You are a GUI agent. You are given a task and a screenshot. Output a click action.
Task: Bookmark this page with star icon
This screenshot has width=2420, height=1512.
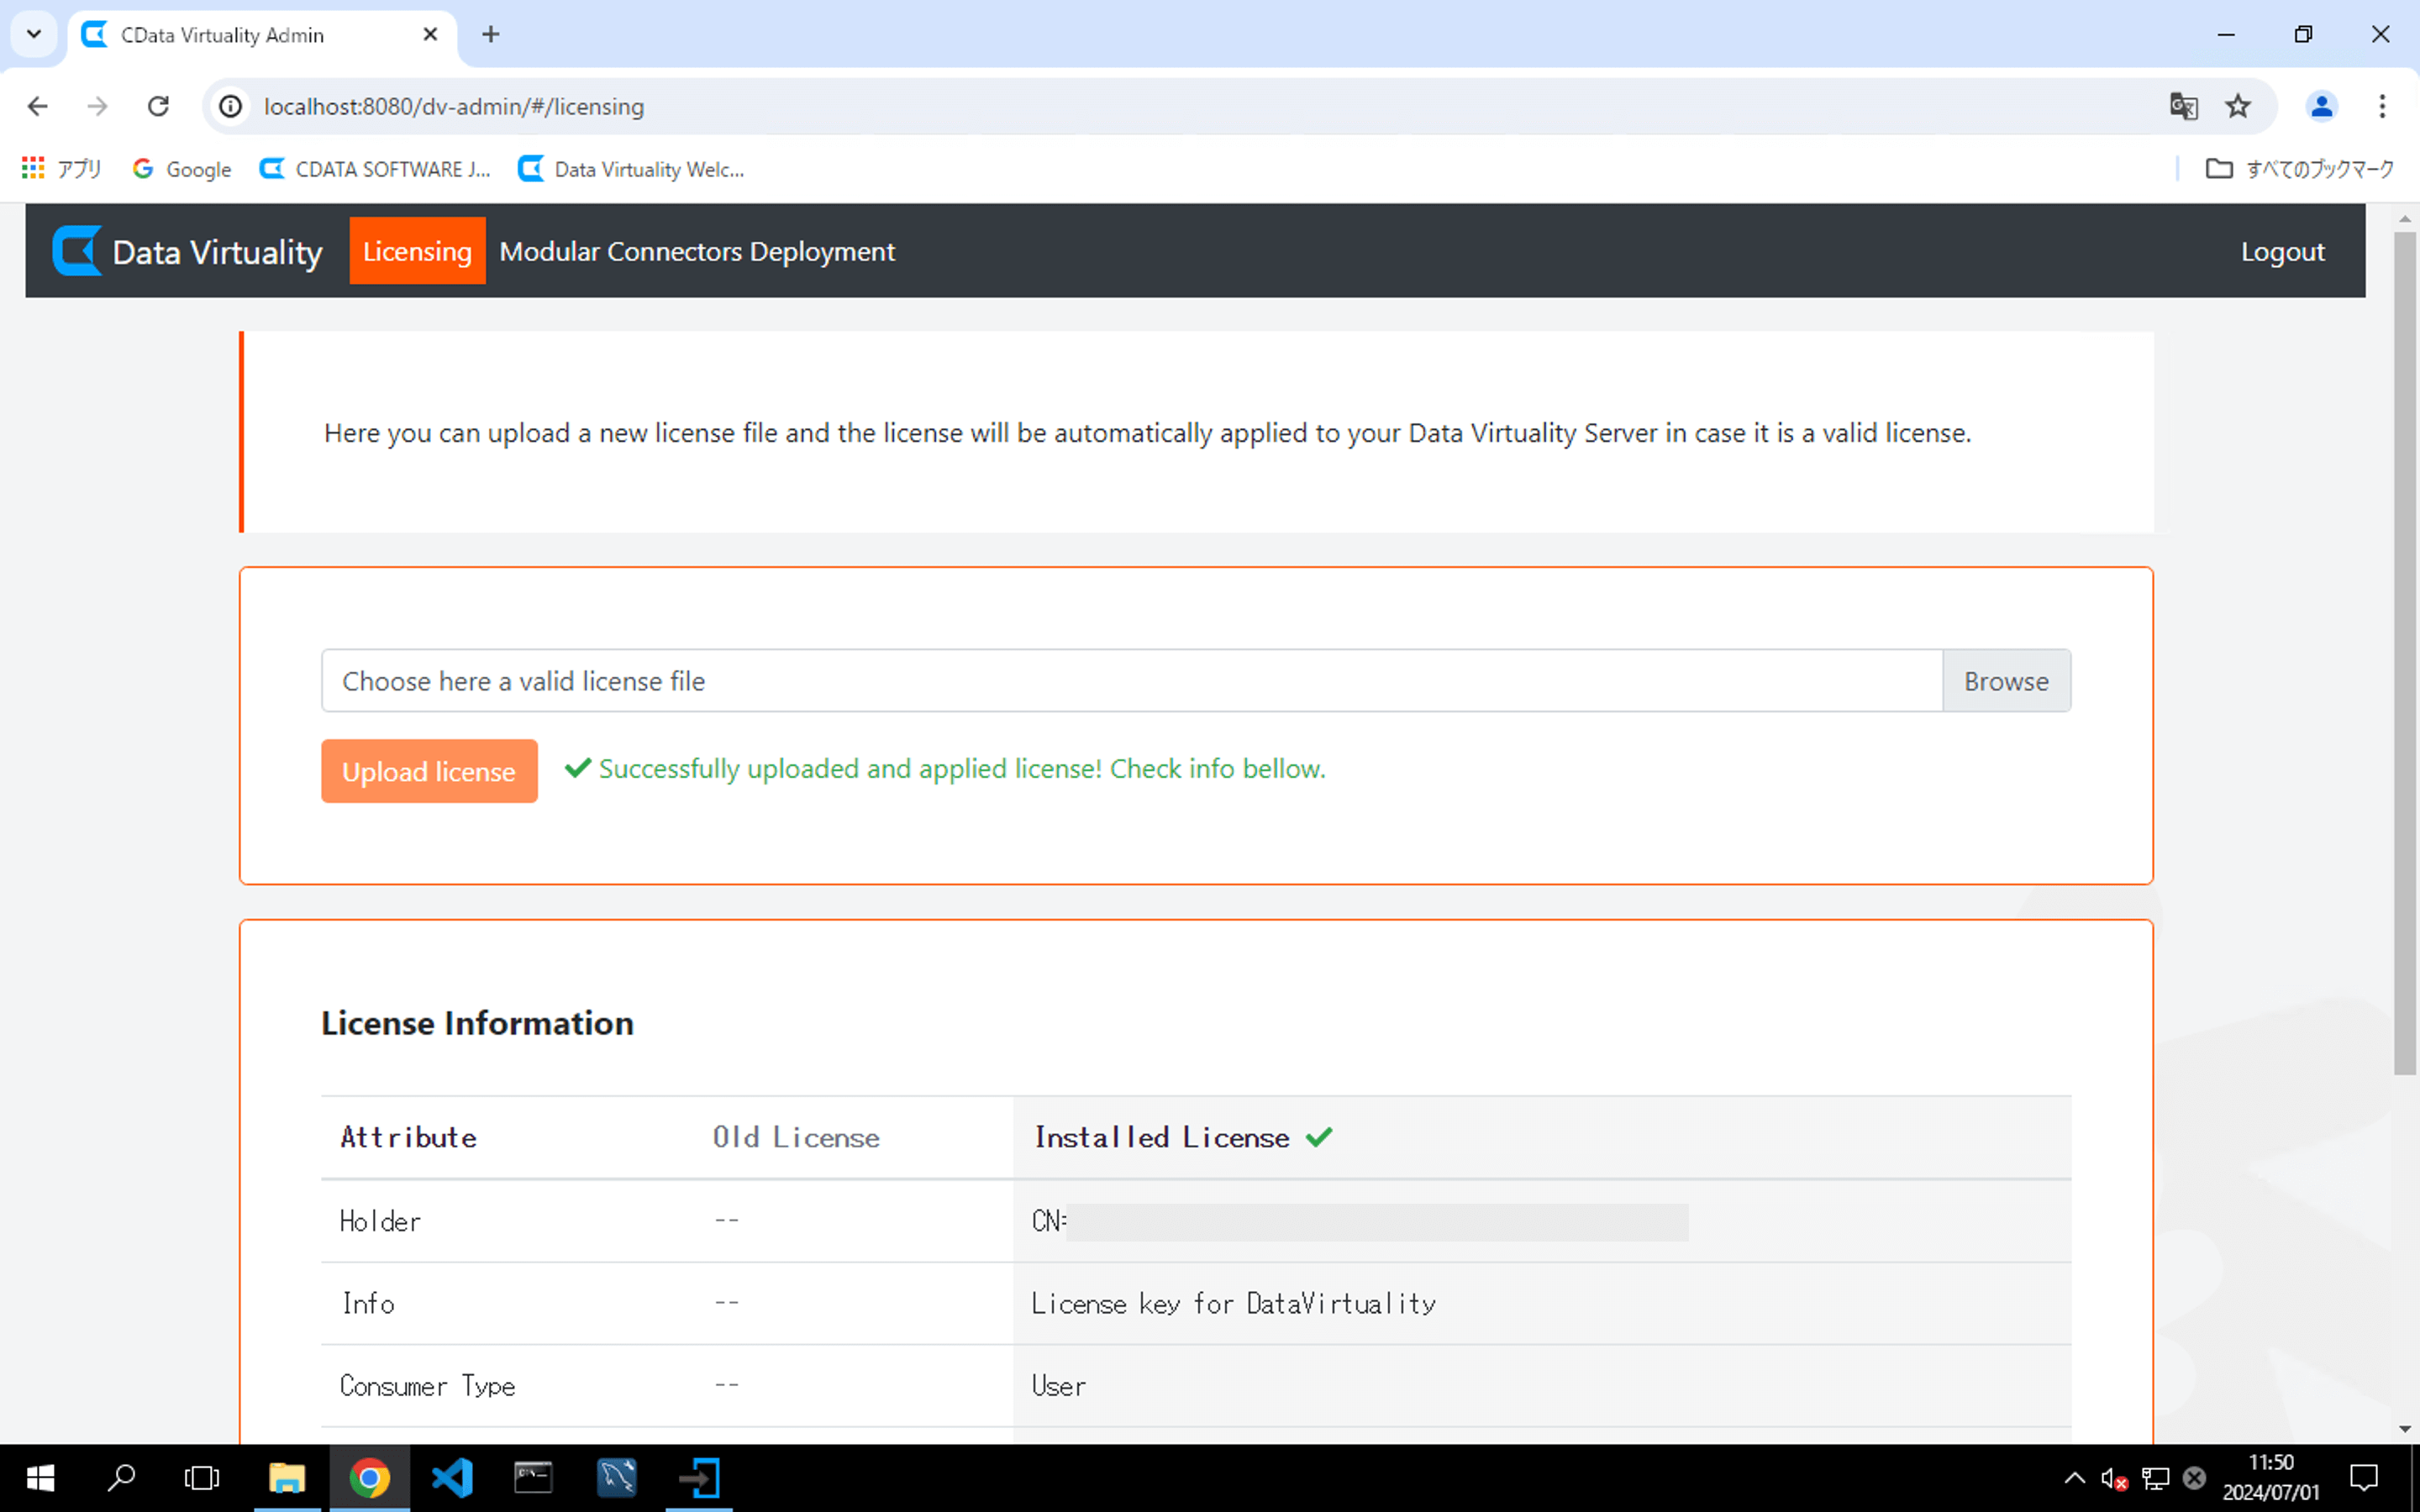(x=2238, y=106)
